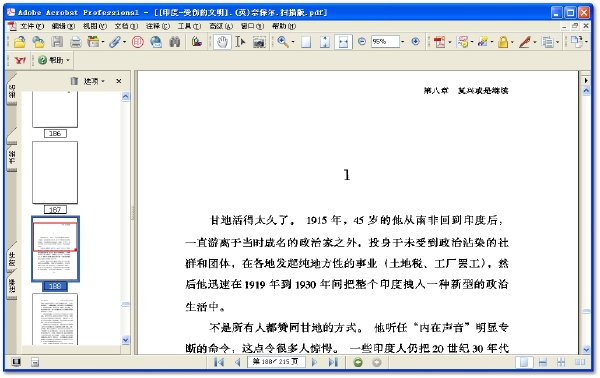Open the 文件 menu

pos(32,26)
